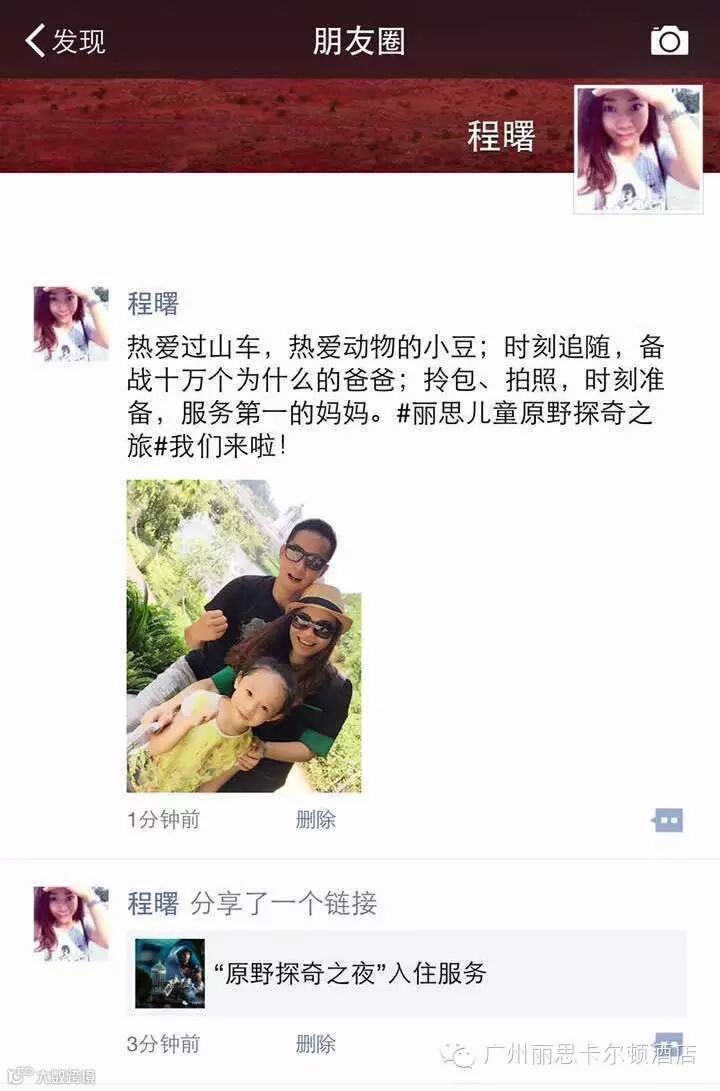Tap the red cover banner photo
This screenshot has height=1091, width=720.
click(x=287, y=125)
